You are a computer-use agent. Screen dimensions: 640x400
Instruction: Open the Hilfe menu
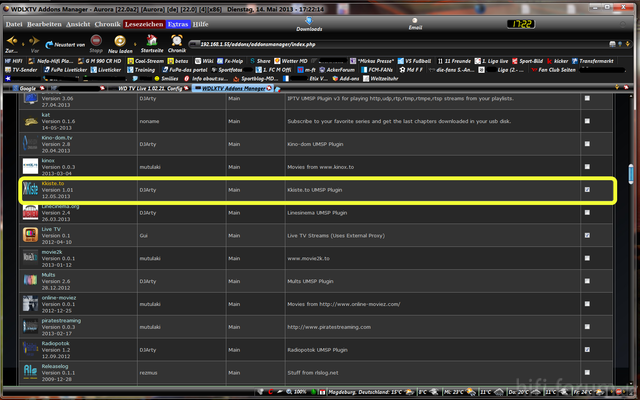point(200,24)
